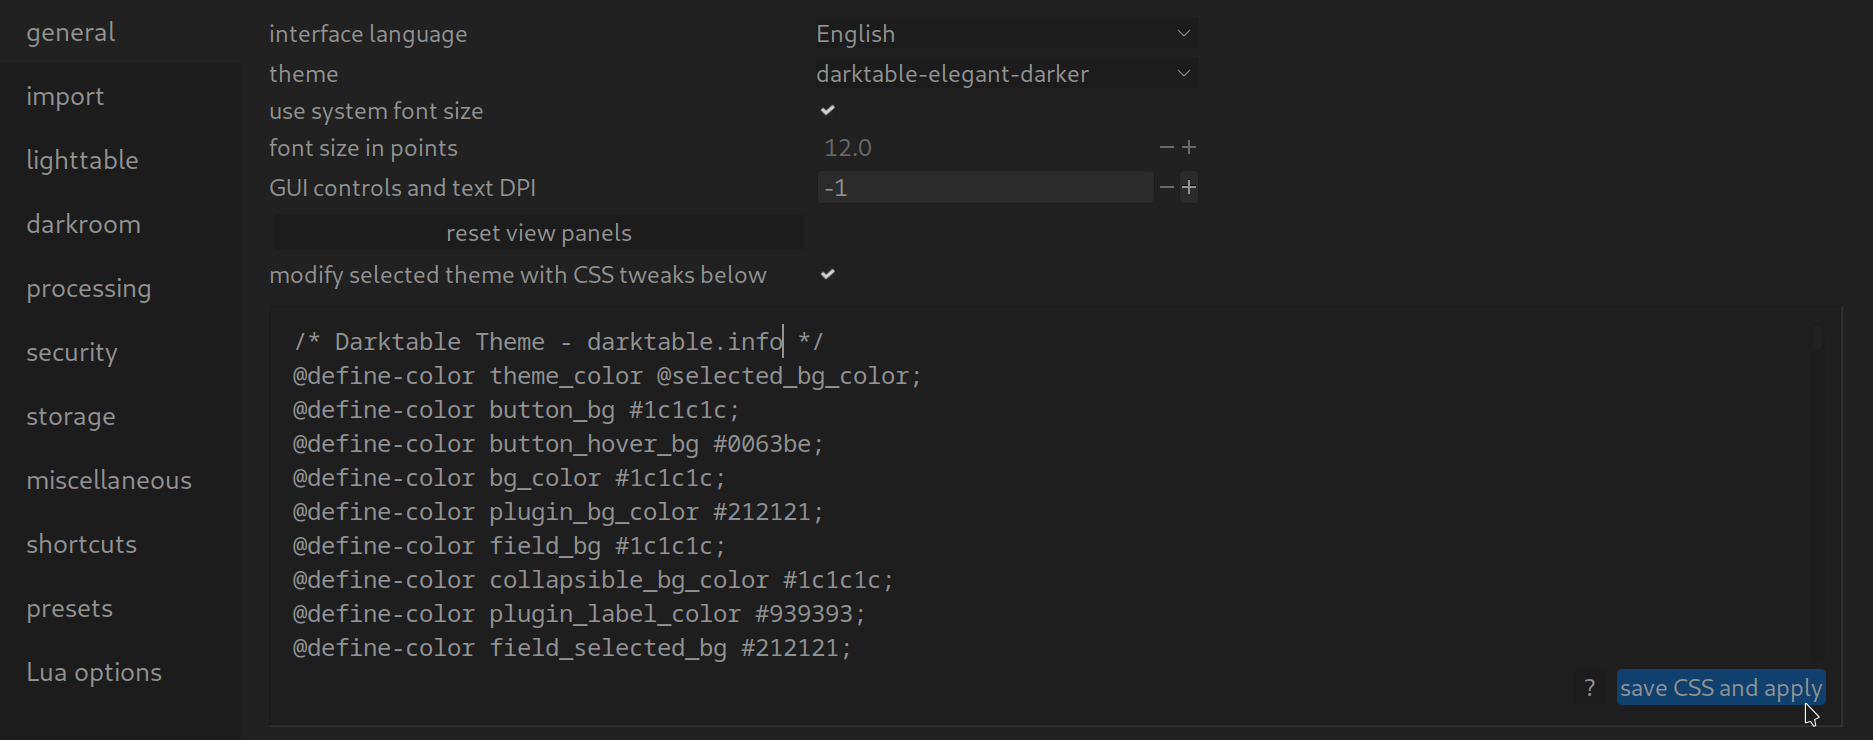Select the processing tab
This screenshot has width=1873, height=740.
pos(89,288)
